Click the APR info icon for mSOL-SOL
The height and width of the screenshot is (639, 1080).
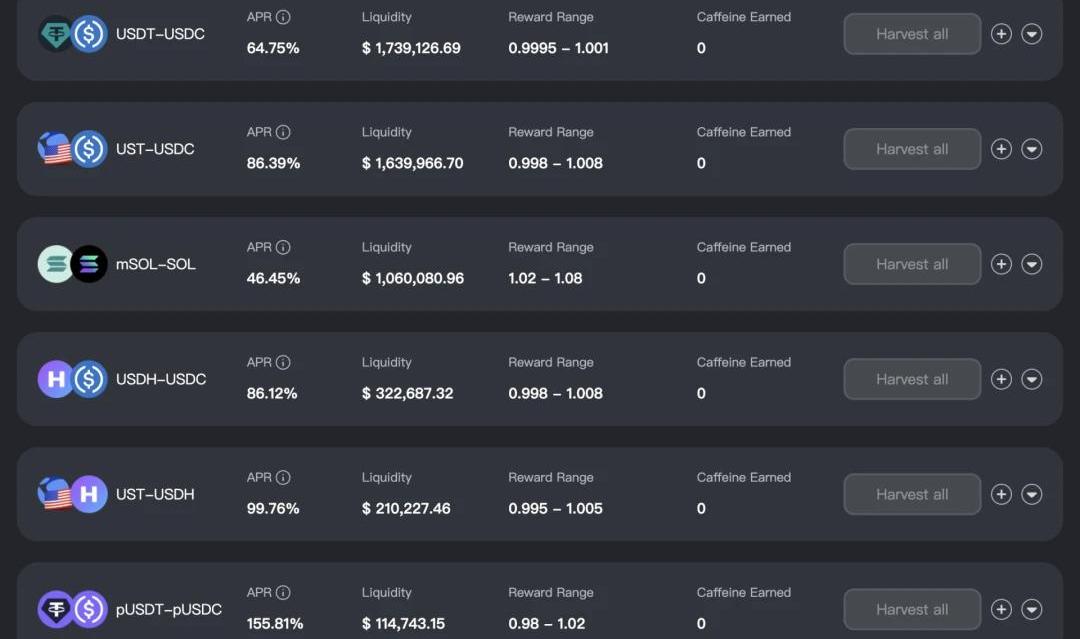click(x=283, y=247)
